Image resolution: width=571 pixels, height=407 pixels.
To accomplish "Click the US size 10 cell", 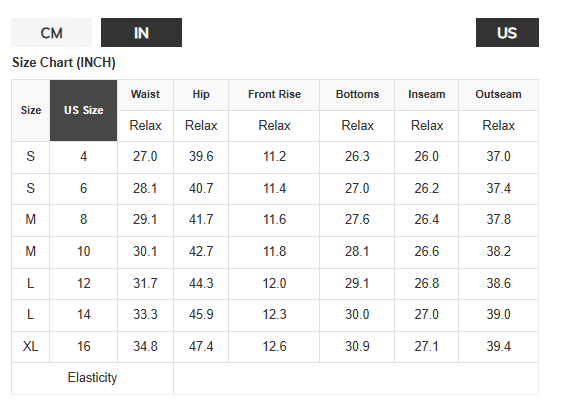I will [83, 252].
